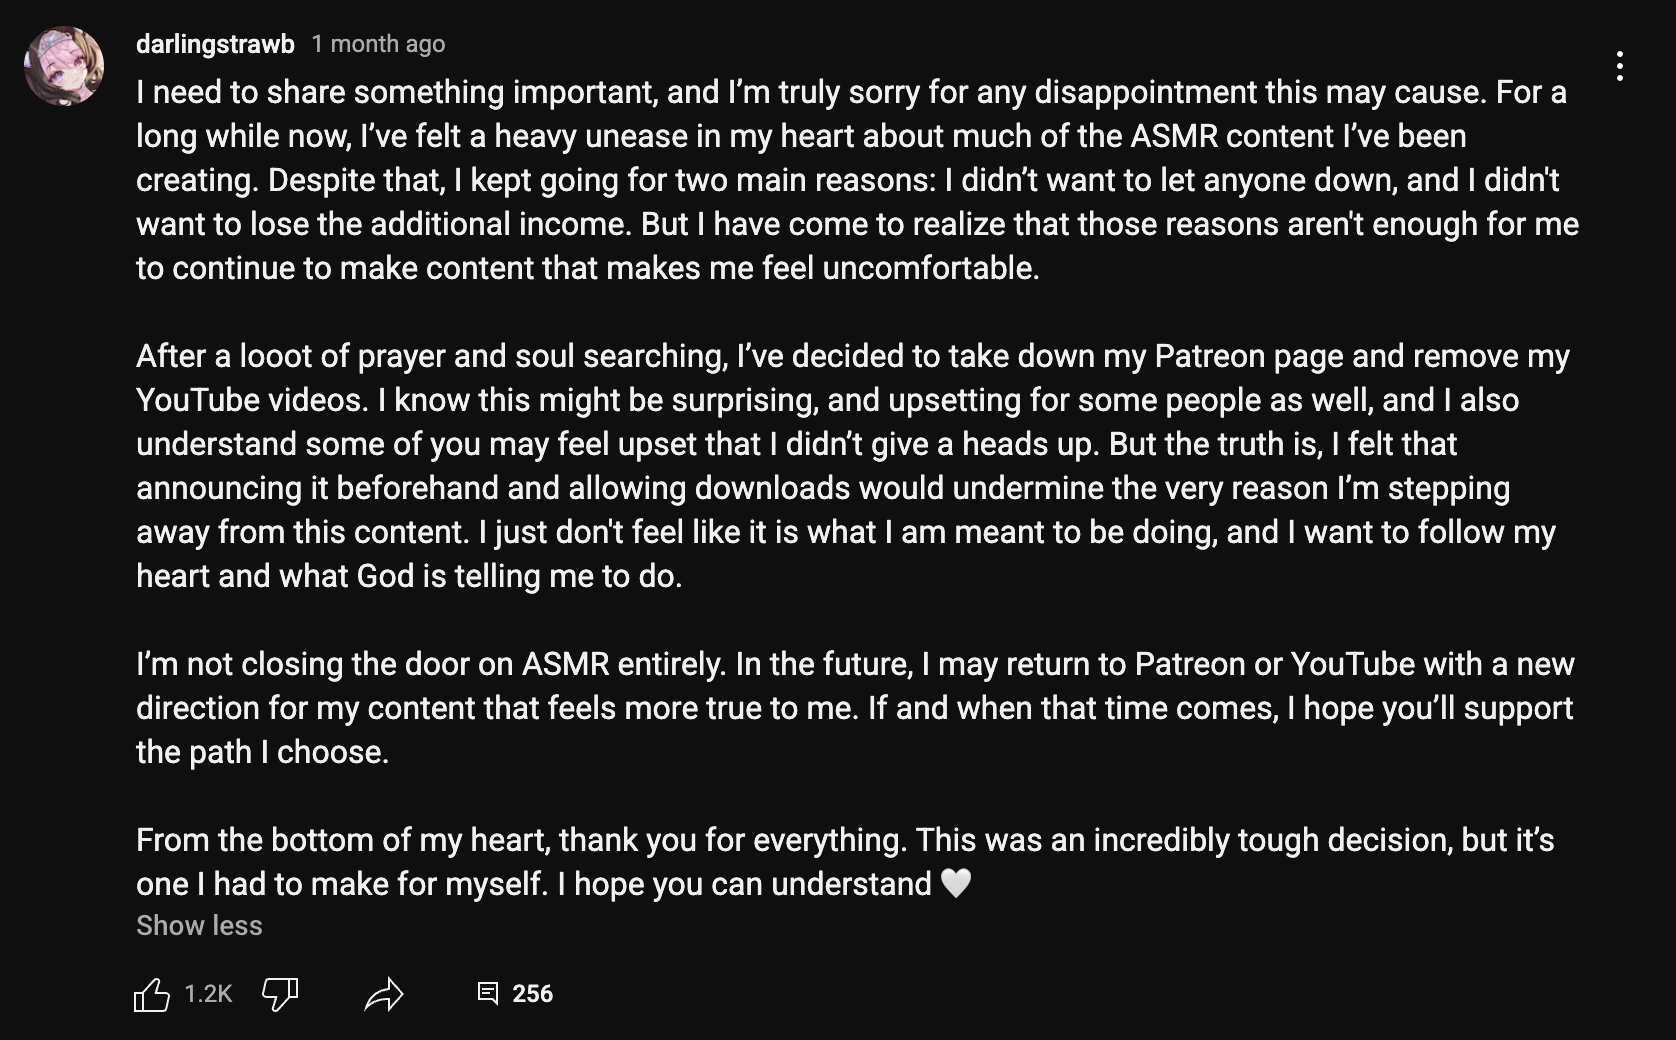
Task: Collapse the post with Show less
Action: click(199, 926)
